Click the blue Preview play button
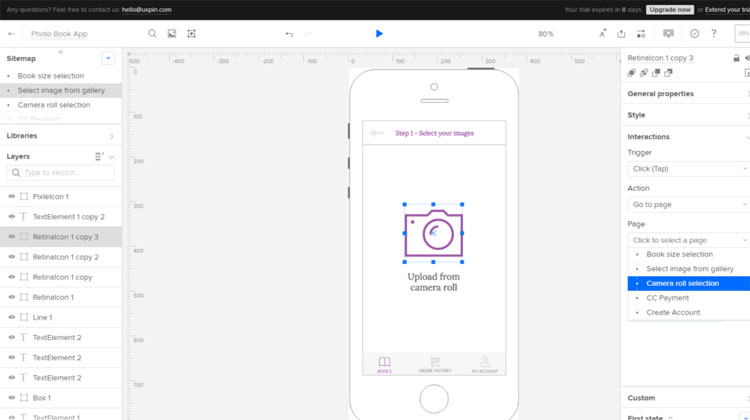750x420 pixels. pyautogui.click(x=379, y=33)
